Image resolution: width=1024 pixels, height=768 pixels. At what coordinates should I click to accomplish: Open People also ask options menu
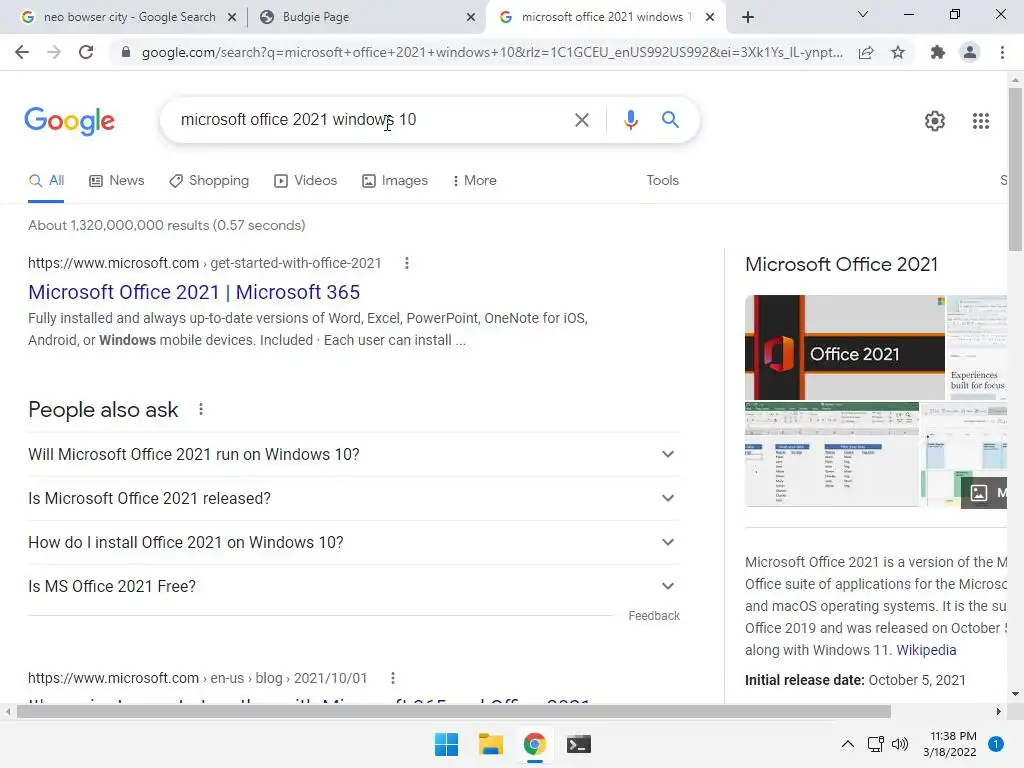(x=200, y=409)
